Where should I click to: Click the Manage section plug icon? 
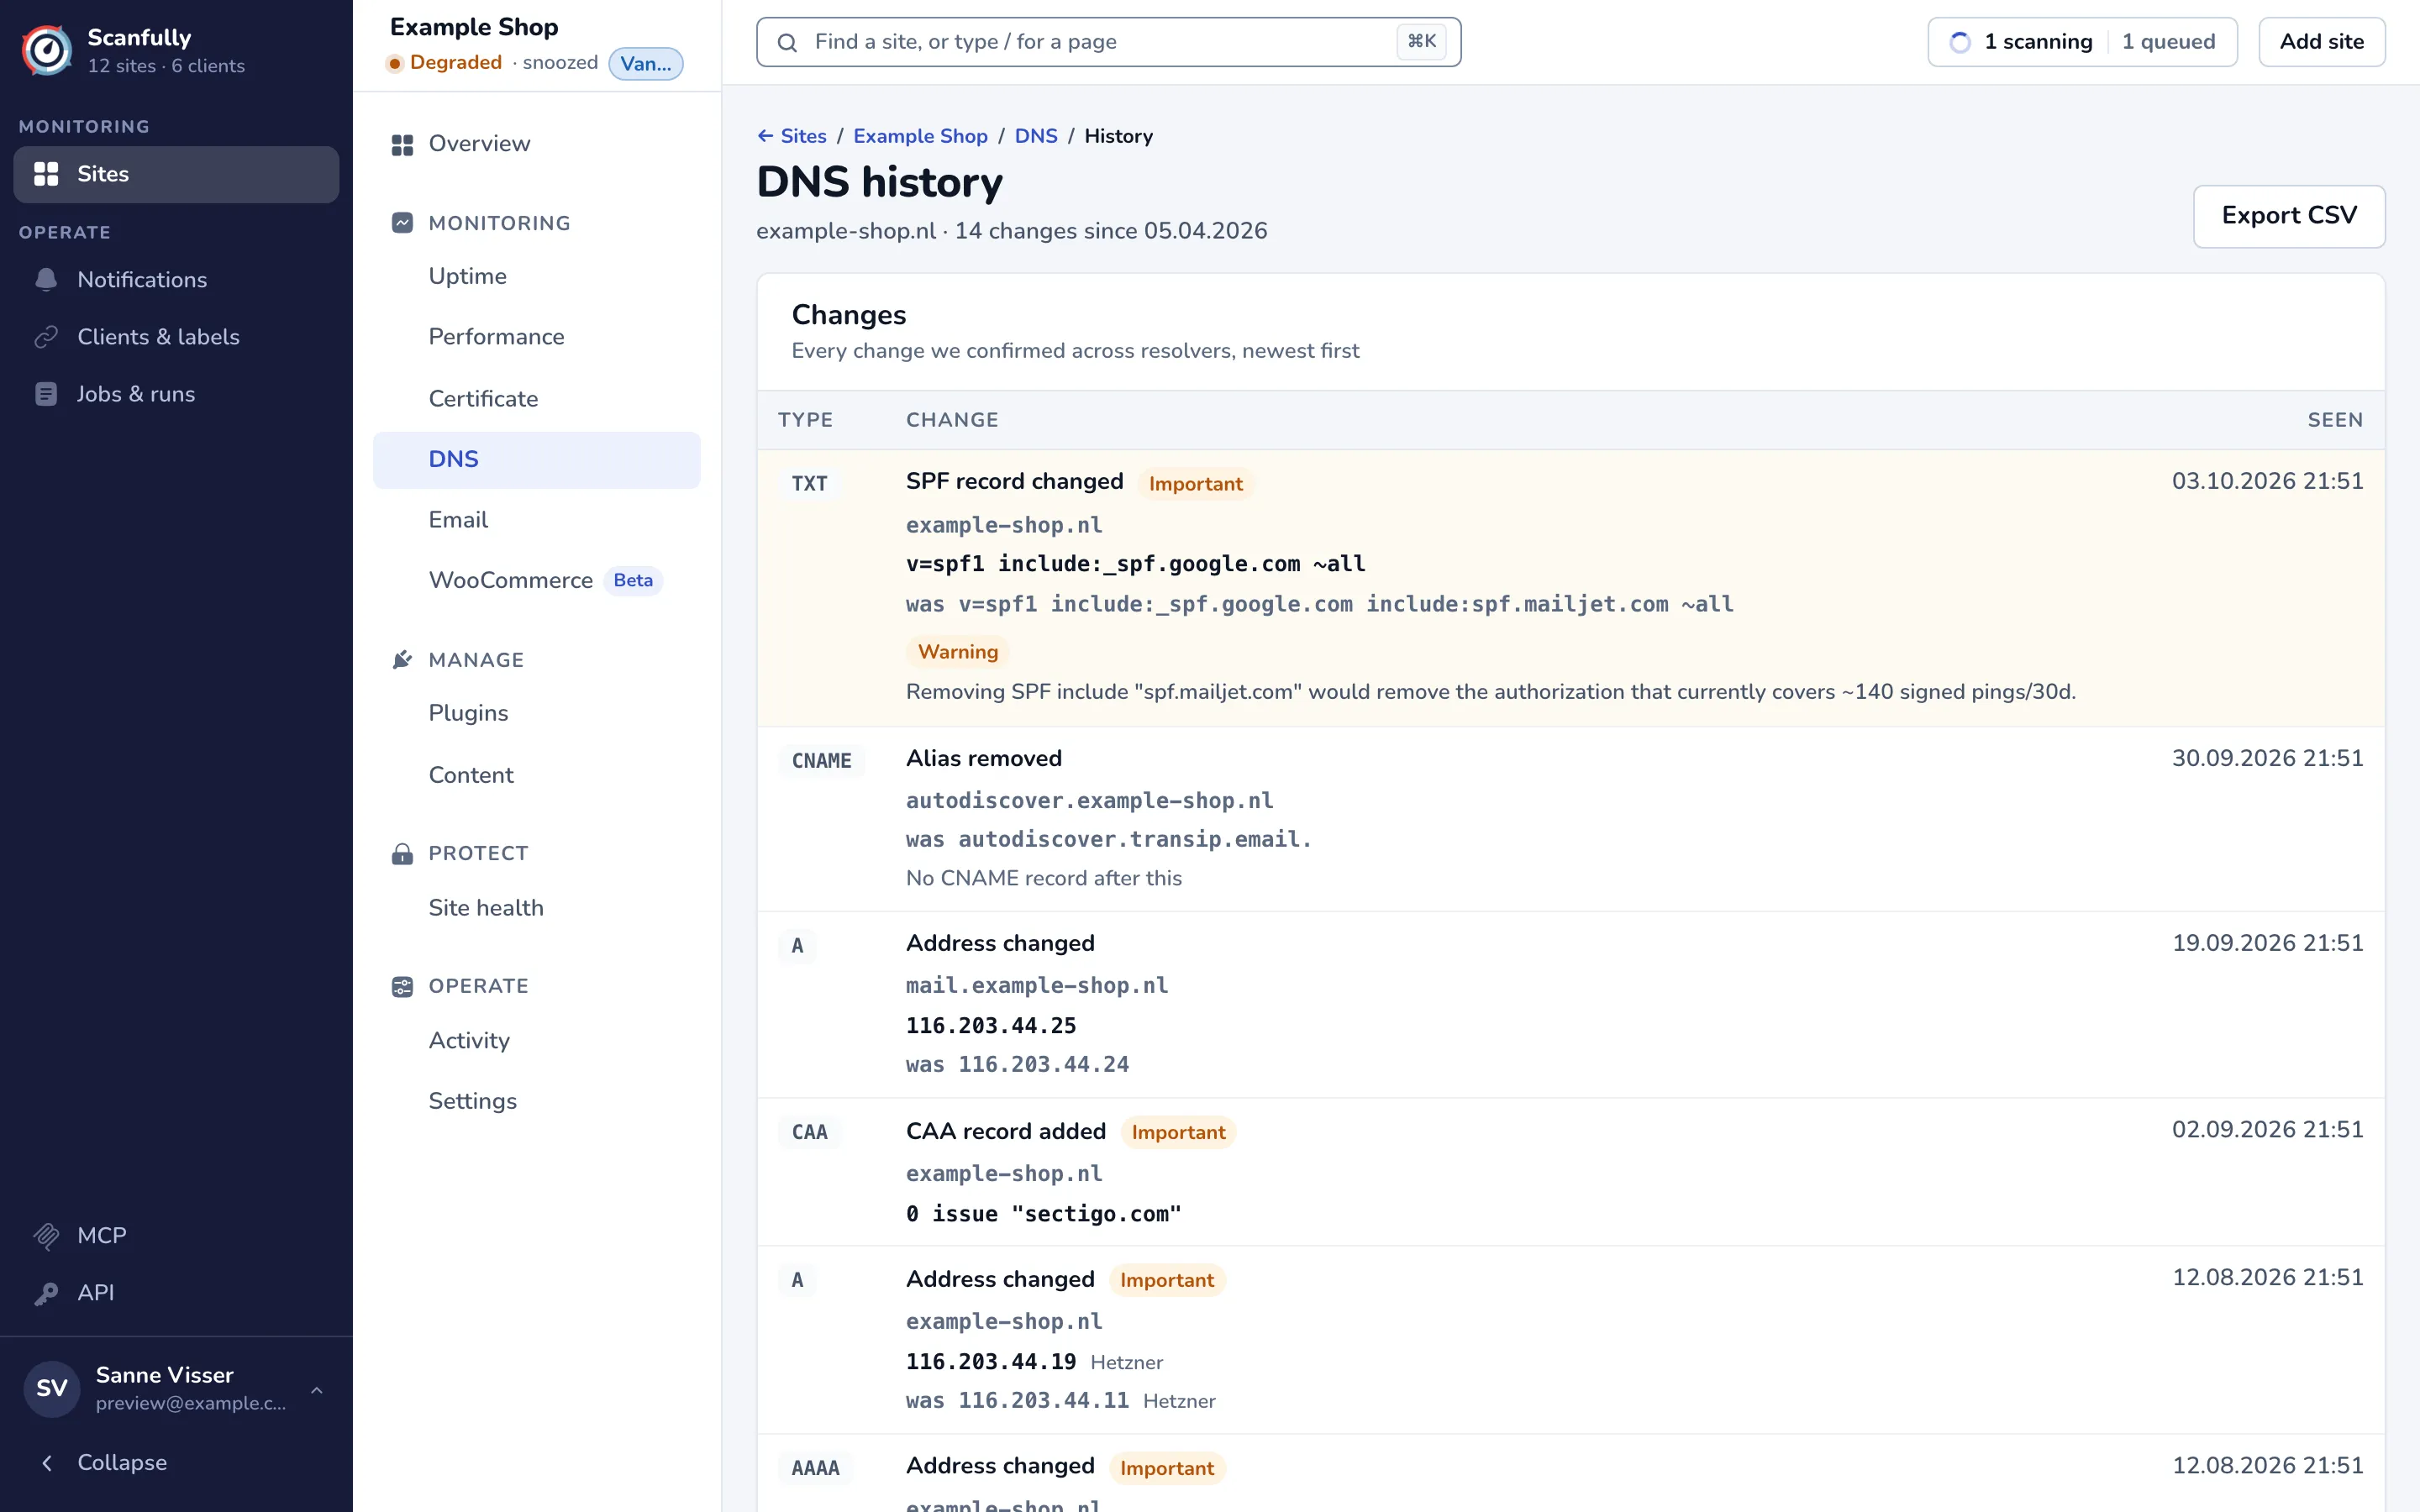pos(402,660)
